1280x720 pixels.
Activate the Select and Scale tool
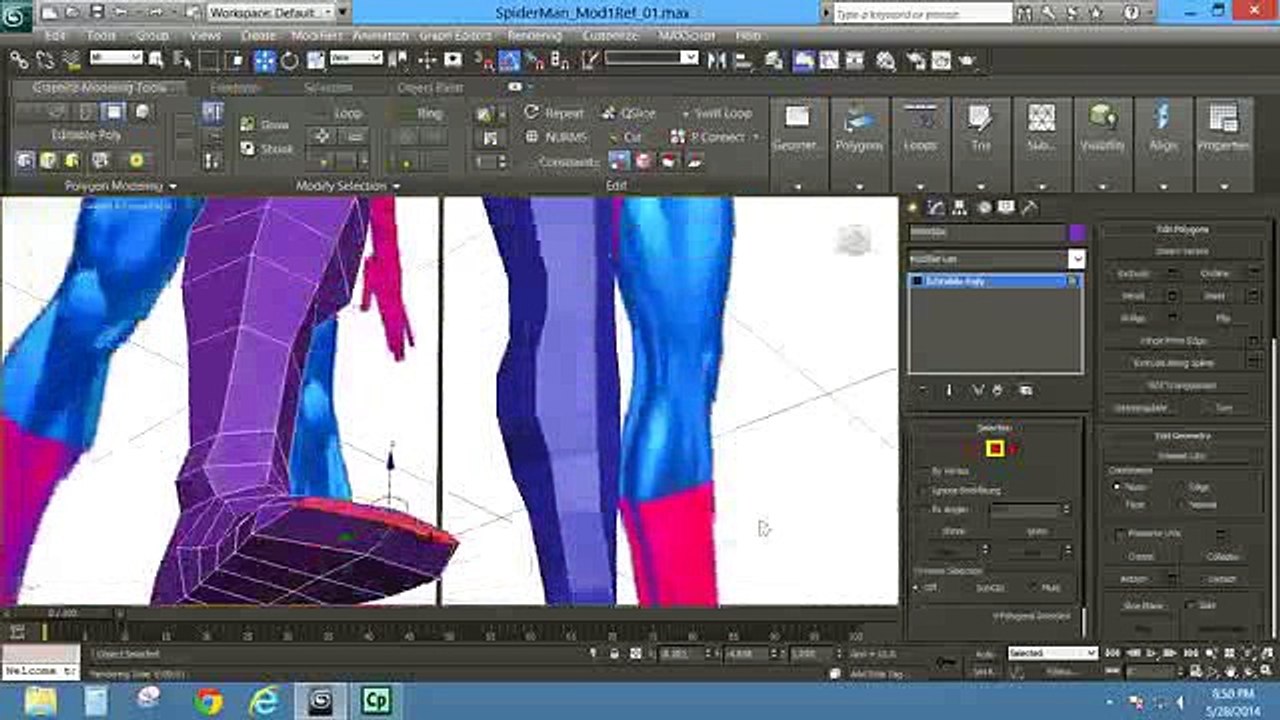point(315,60)
